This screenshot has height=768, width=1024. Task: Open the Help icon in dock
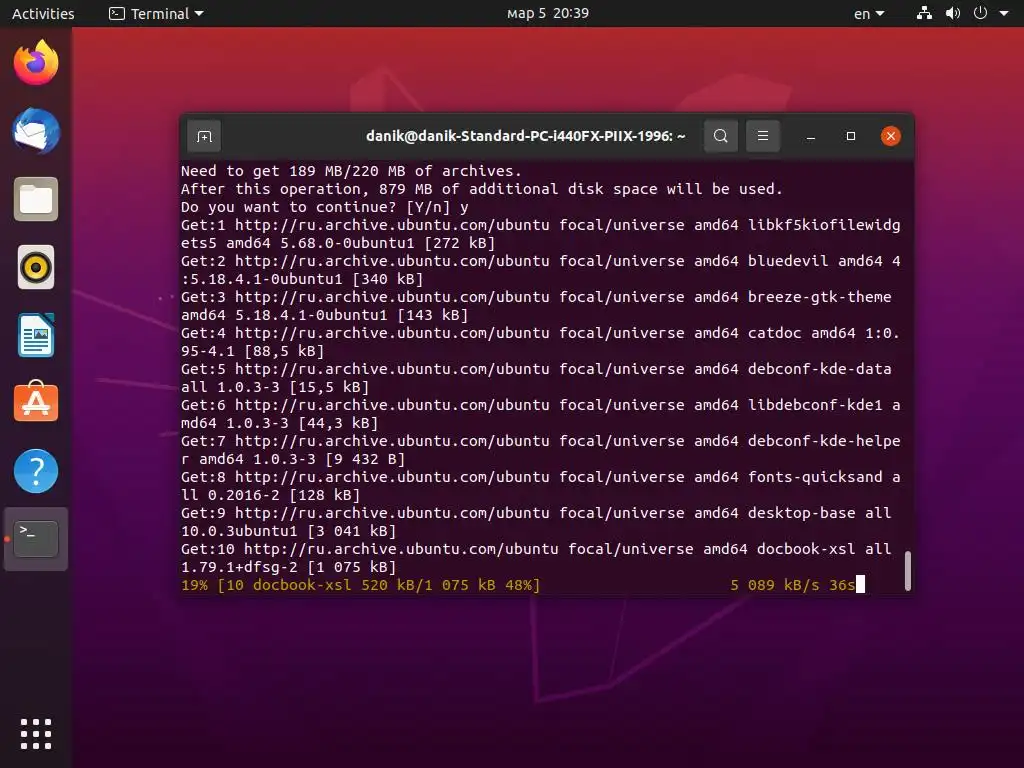click(x=36, y=471)
